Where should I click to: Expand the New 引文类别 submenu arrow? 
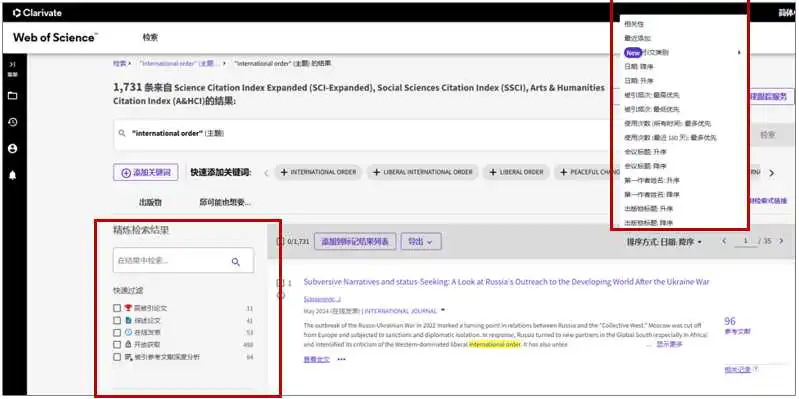[738, 52]
